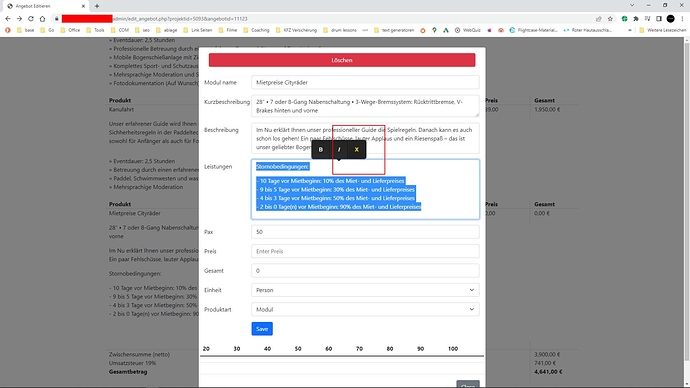
Task: Reload the page
Action: click(x=31, y=18)
